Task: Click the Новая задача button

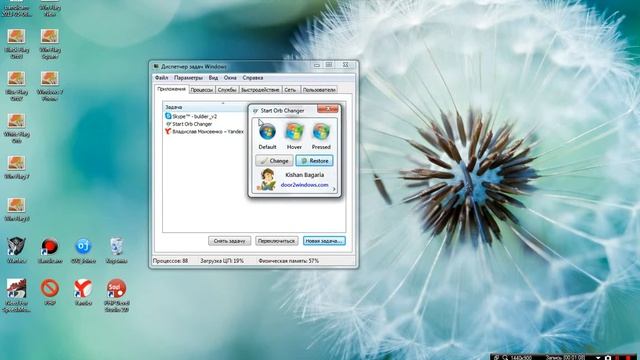Action: click(324, 241)
